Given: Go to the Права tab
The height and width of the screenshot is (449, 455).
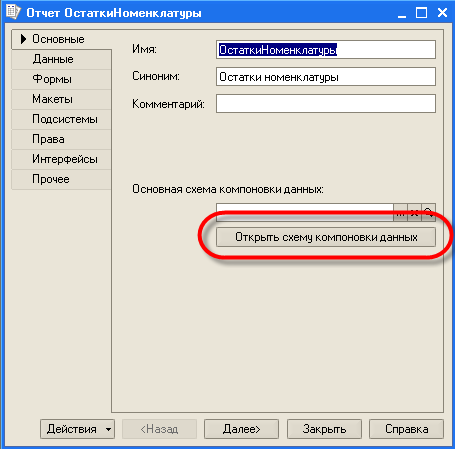Looking at the screenshot, I should click(x=61, y=139).
